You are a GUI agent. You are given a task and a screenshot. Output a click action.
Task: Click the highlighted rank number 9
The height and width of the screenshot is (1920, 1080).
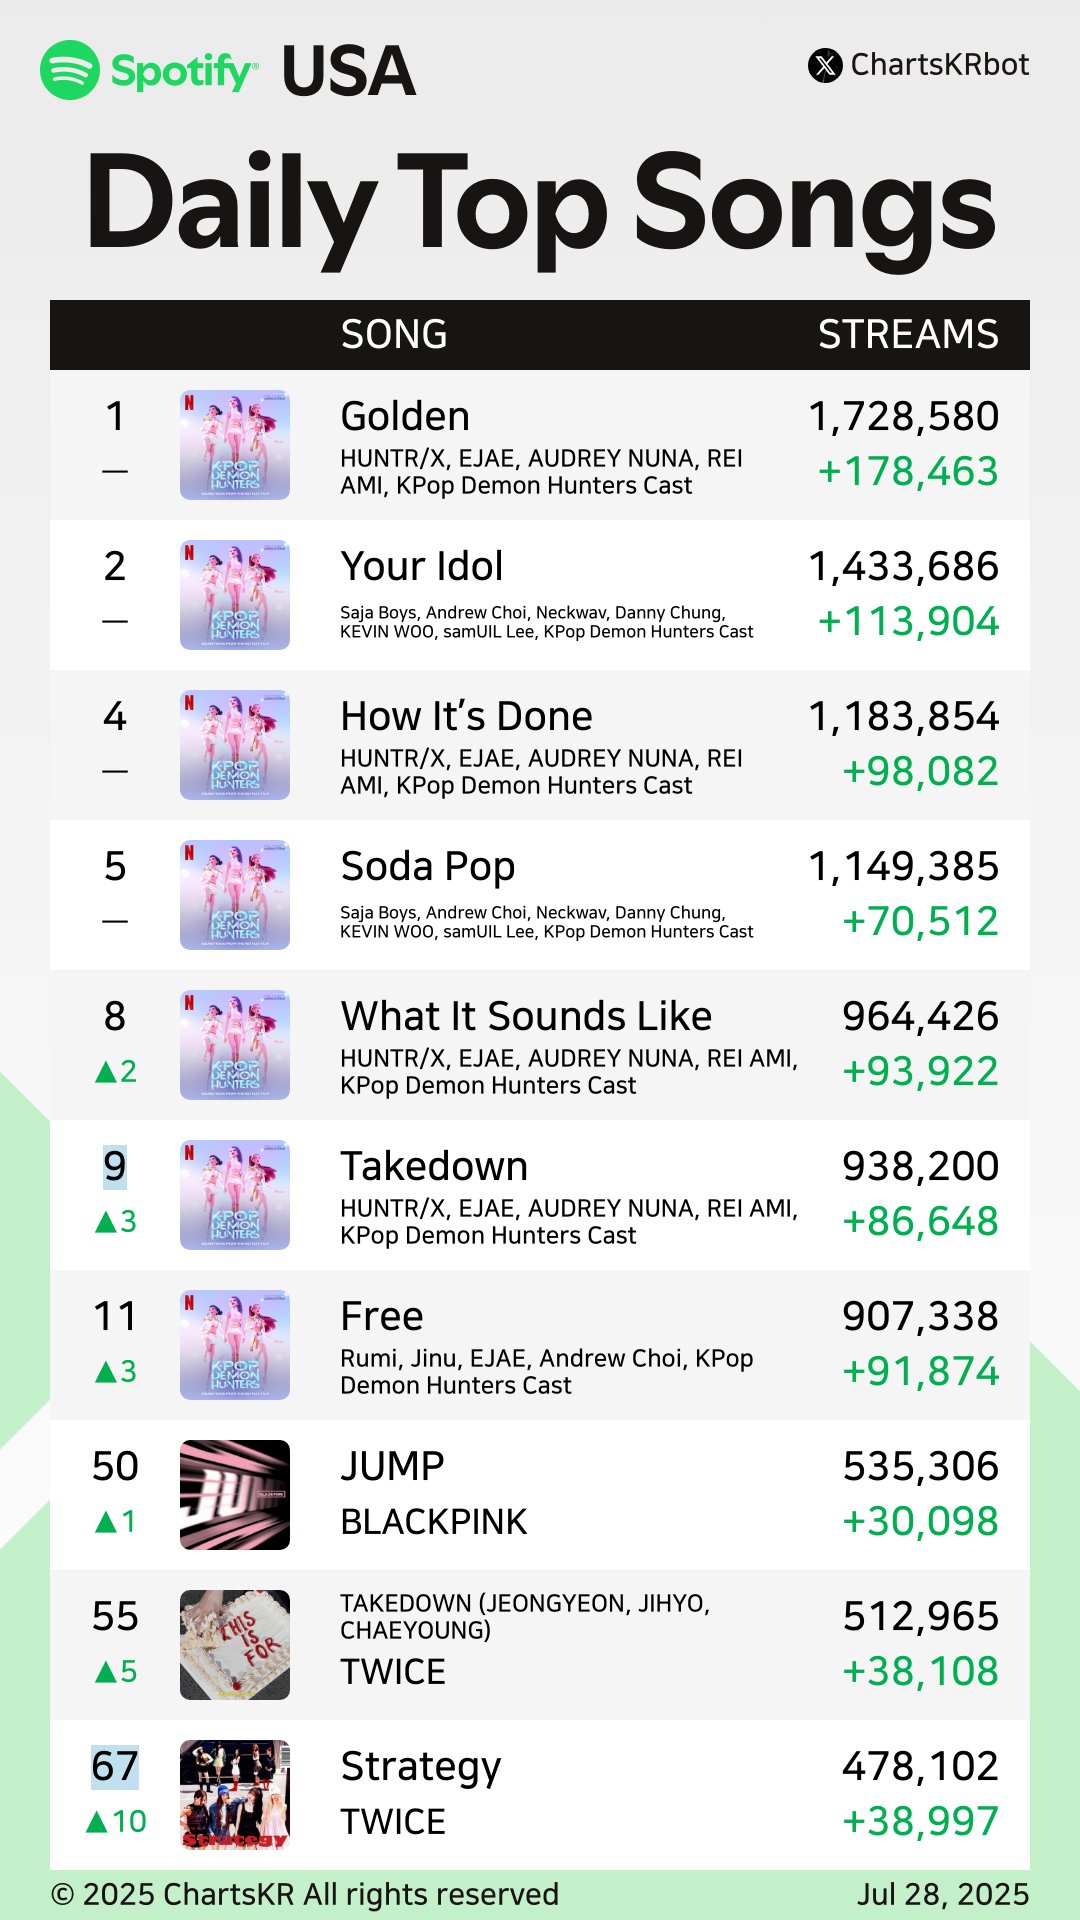pyautogui.click(x=115, y=1166)
